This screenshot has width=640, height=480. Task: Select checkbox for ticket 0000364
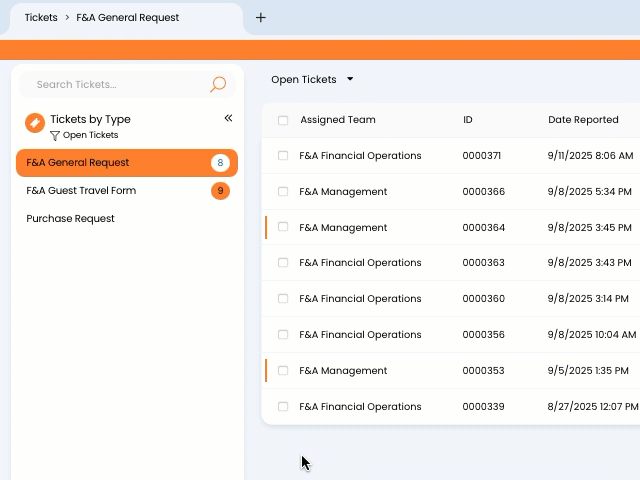pyautogui.click(x=283, y=227)
